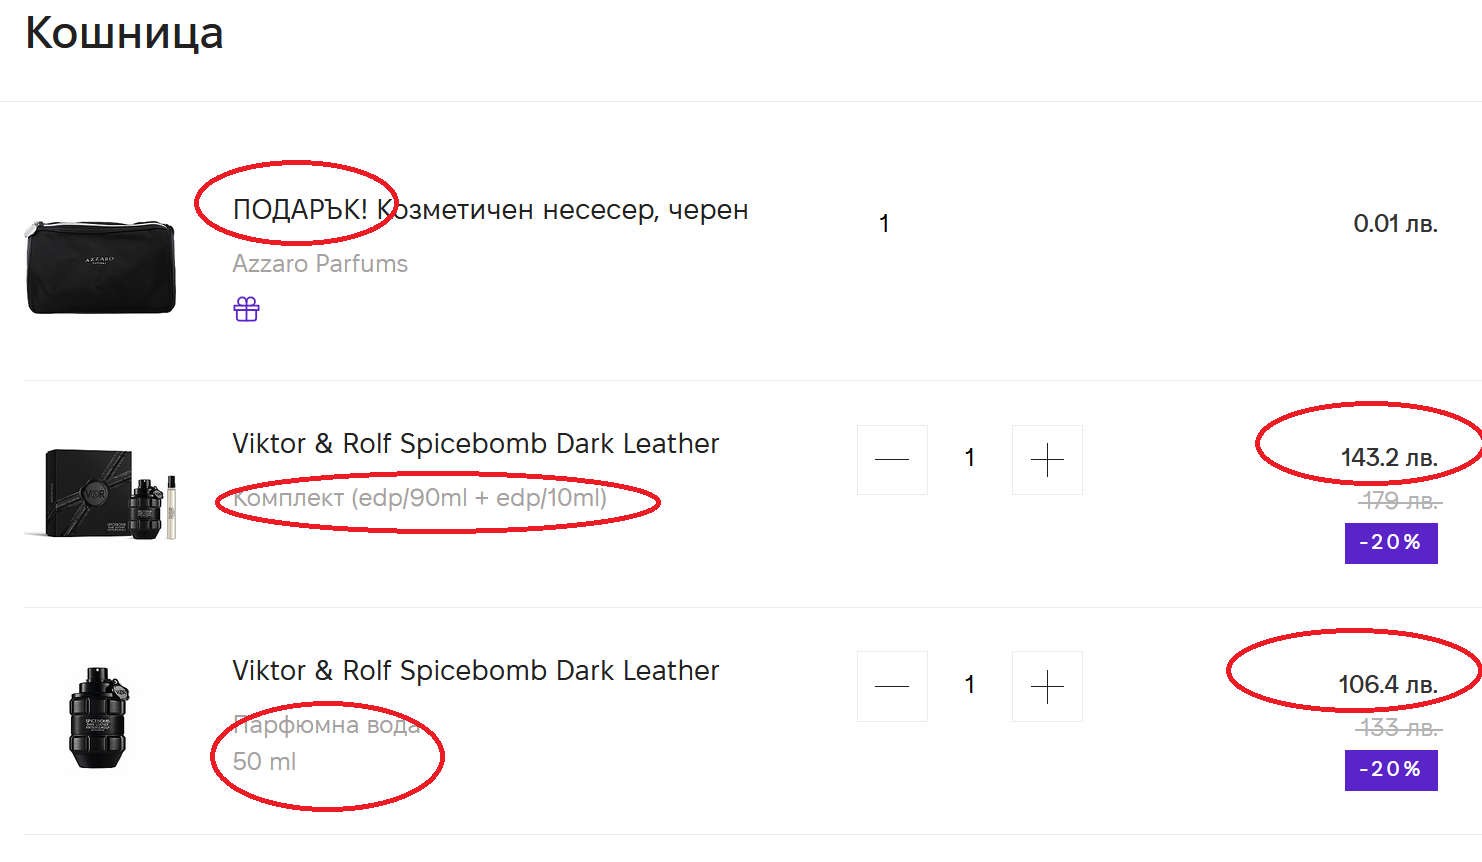This screenshot has width=1482, height=862.
Task: Click the -20% badge under 179 лв.
Action: tap(1390, 543)
